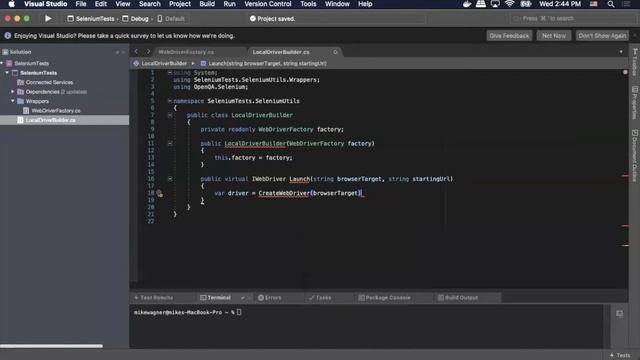Click Launch method breadcrumb selector
640x360 pixels.
tap(263, 63)
